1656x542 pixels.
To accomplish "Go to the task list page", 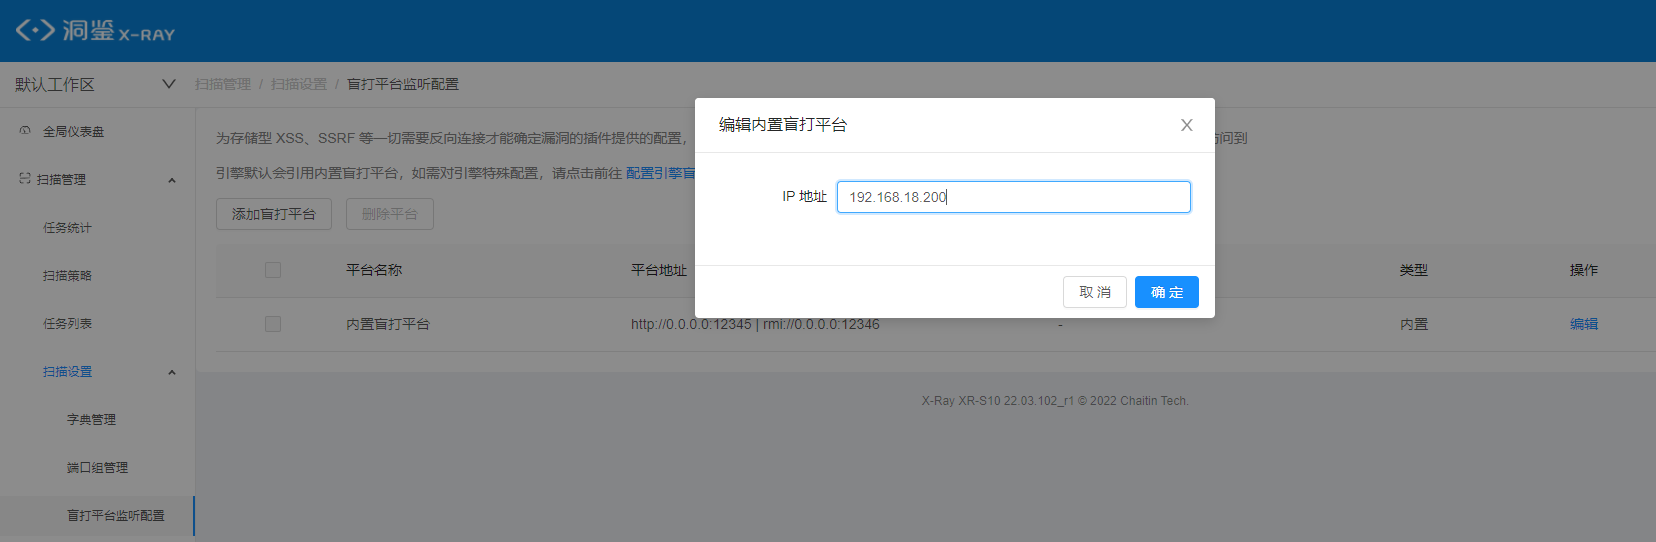I will pyautogui.click(x=67, y=324).
